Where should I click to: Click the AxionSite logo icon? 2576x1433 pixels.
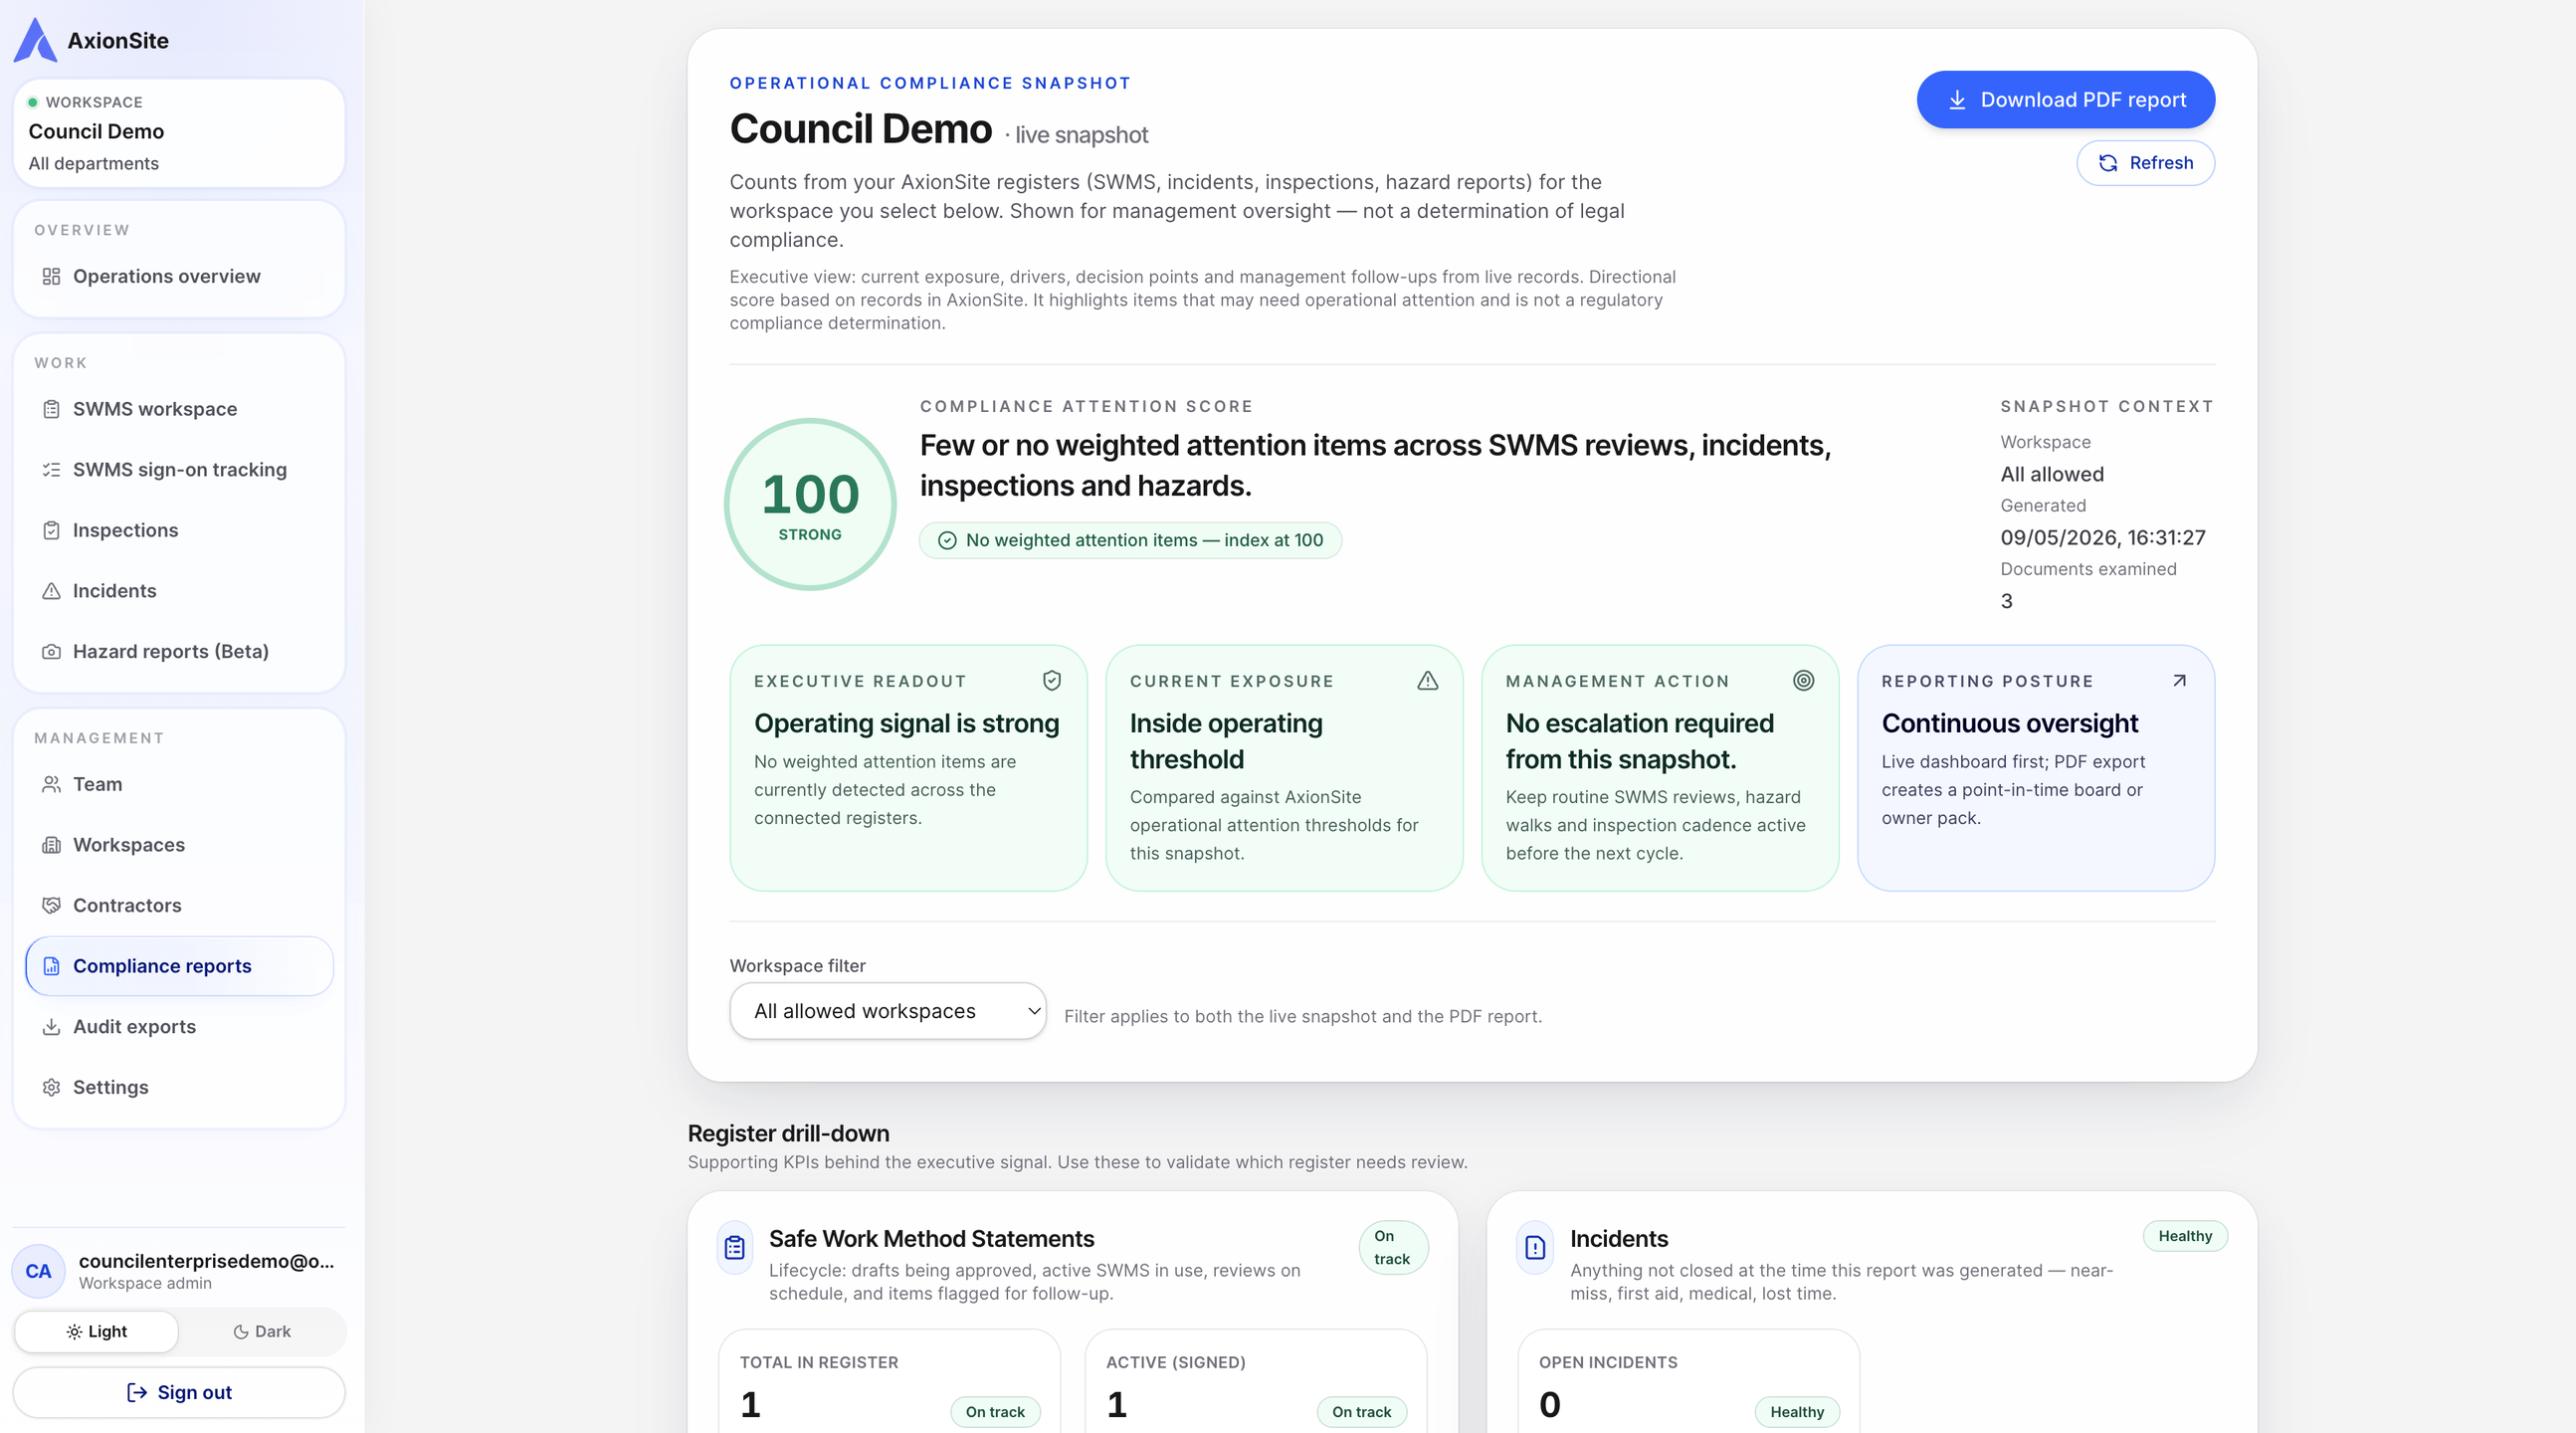click(x=35, y=40)
